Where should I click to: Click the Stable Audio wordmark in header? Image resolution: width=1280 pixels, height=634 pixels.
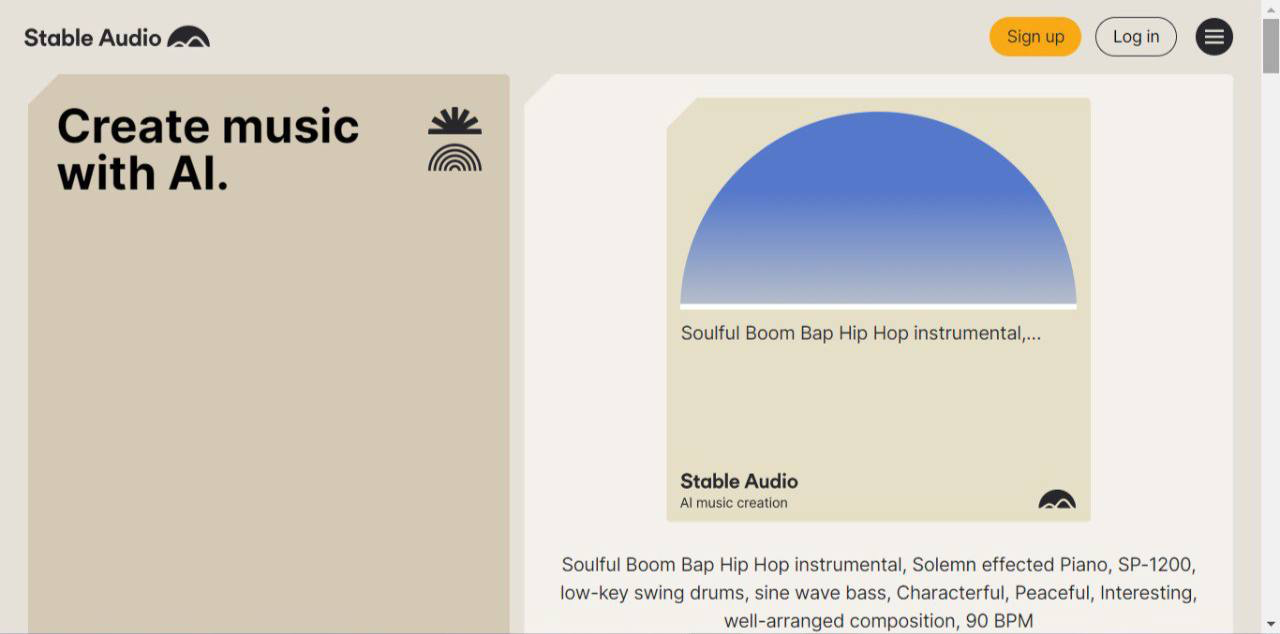pyautogui.click(x=92, y=38)
